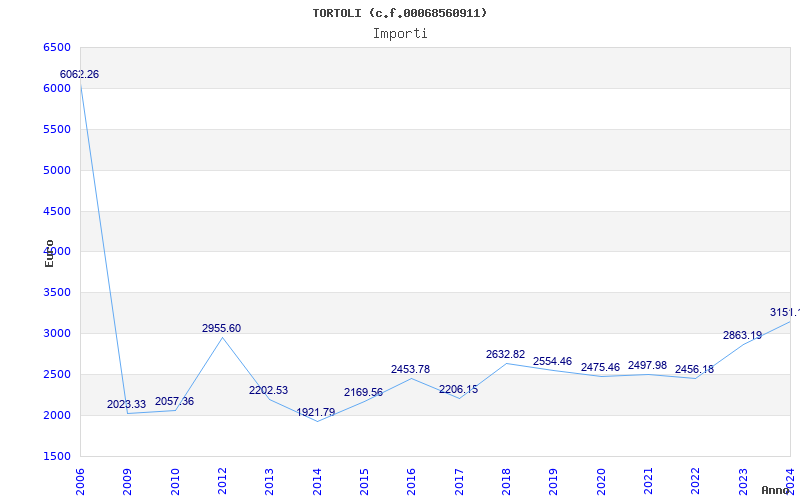This screenshot has width=800, height=500.
Task: Click the 2012 x-axis year label
Action: [222, 482]
